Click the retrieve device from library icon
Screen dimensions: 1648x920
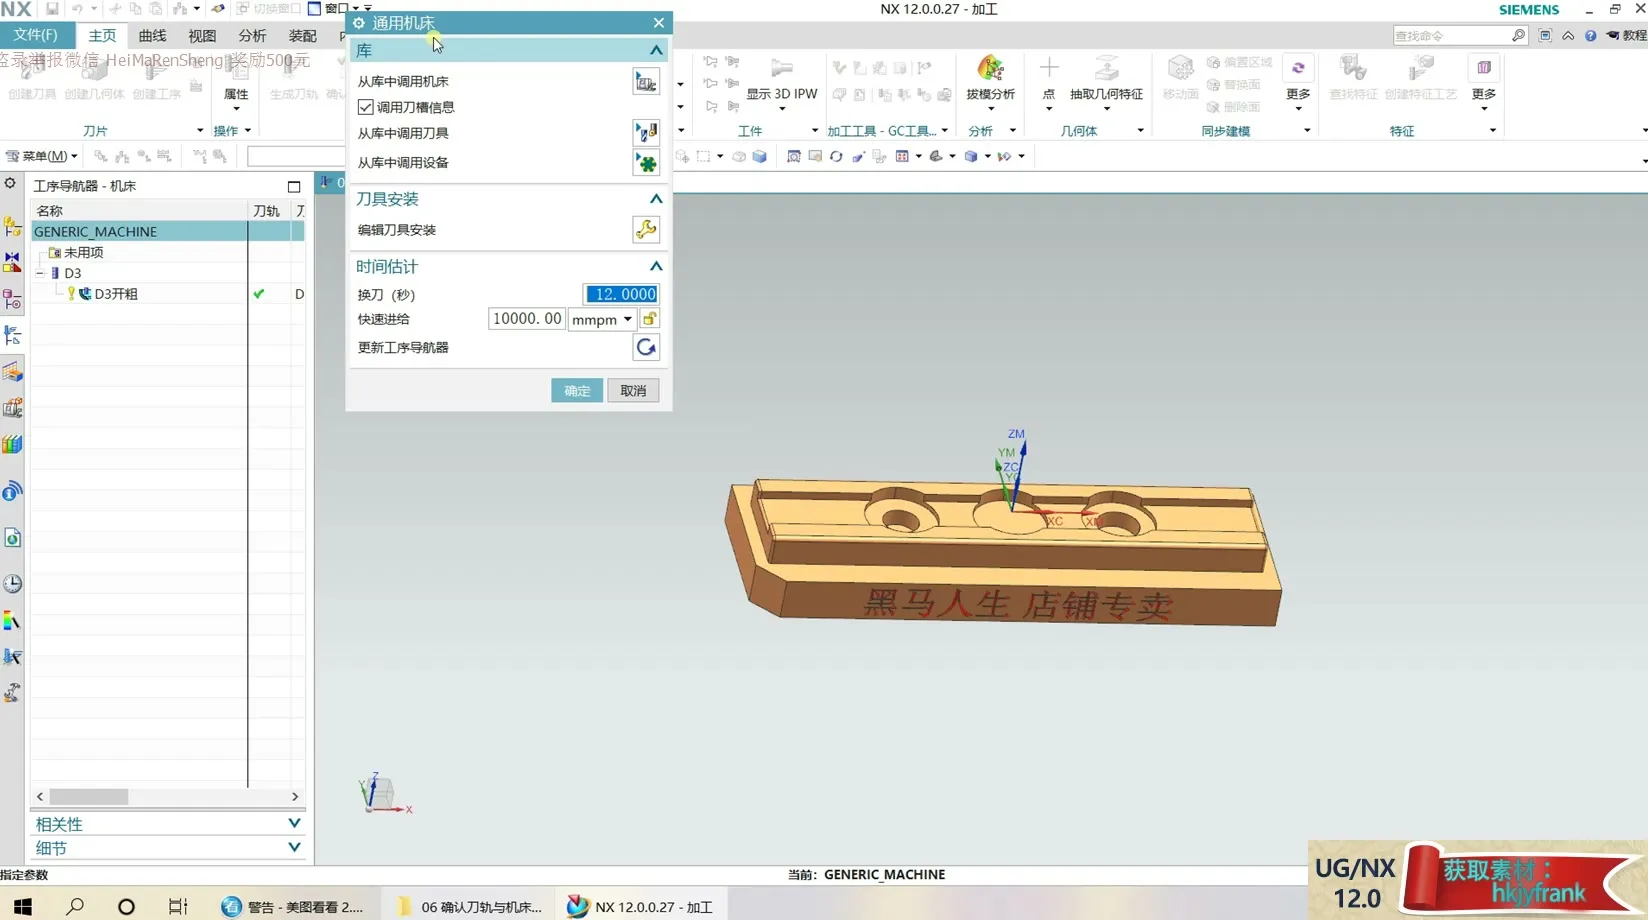pos(646,163)
